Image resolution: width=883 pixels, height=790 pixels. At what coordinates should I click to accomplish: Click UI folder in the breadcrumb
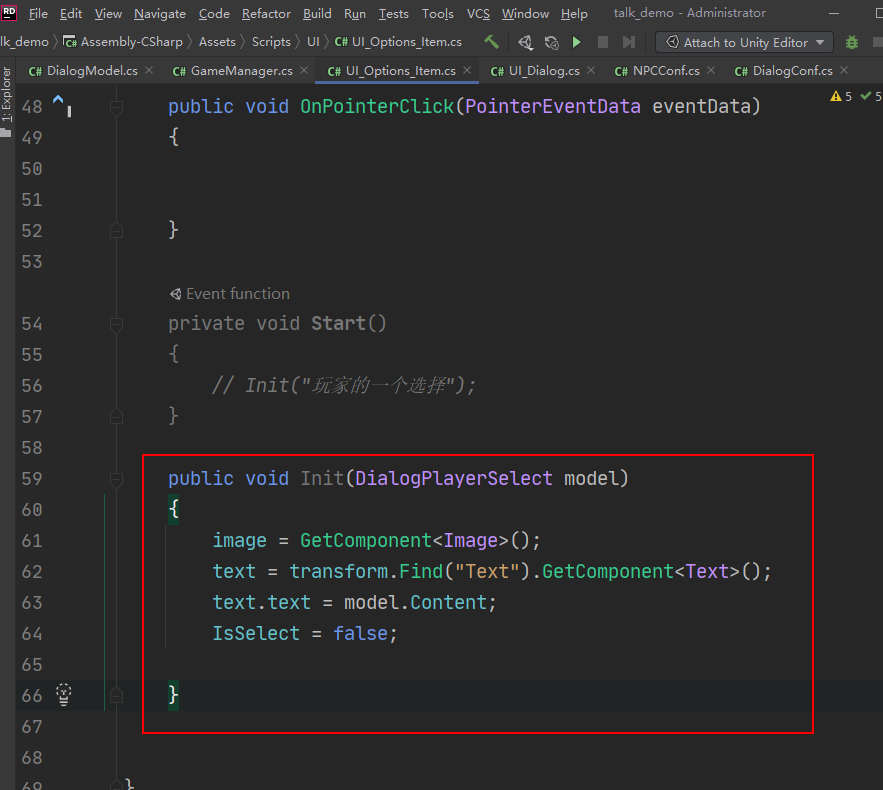point(313,42)
